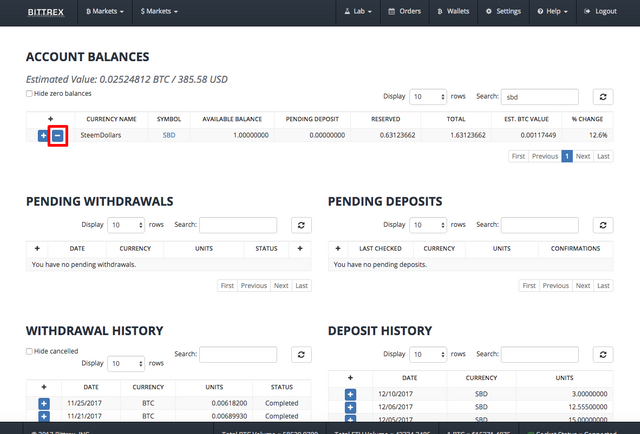Expand the 12/10/2017 SBD deposit row
The width and height of the screenshot is (640, 434).
click(350, 394)
